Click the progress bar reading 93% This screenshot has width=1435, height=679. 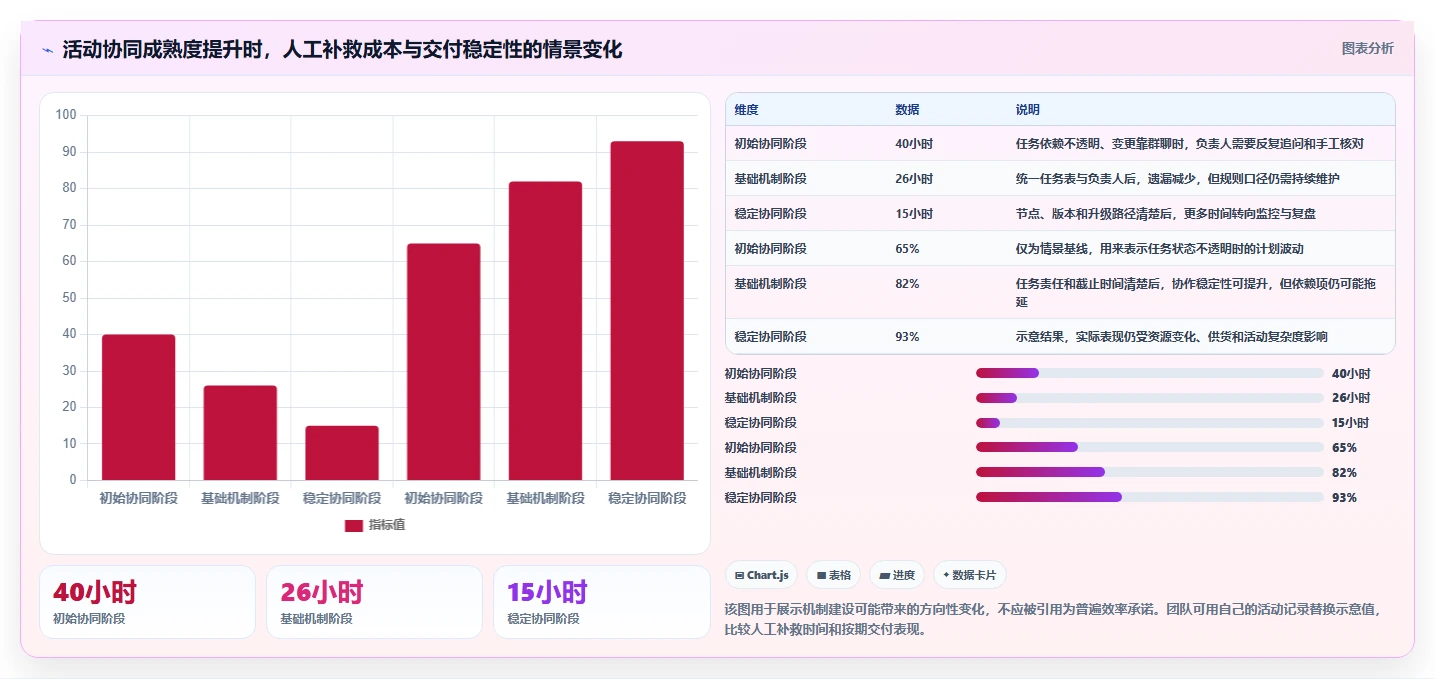tap(1149, 497)
